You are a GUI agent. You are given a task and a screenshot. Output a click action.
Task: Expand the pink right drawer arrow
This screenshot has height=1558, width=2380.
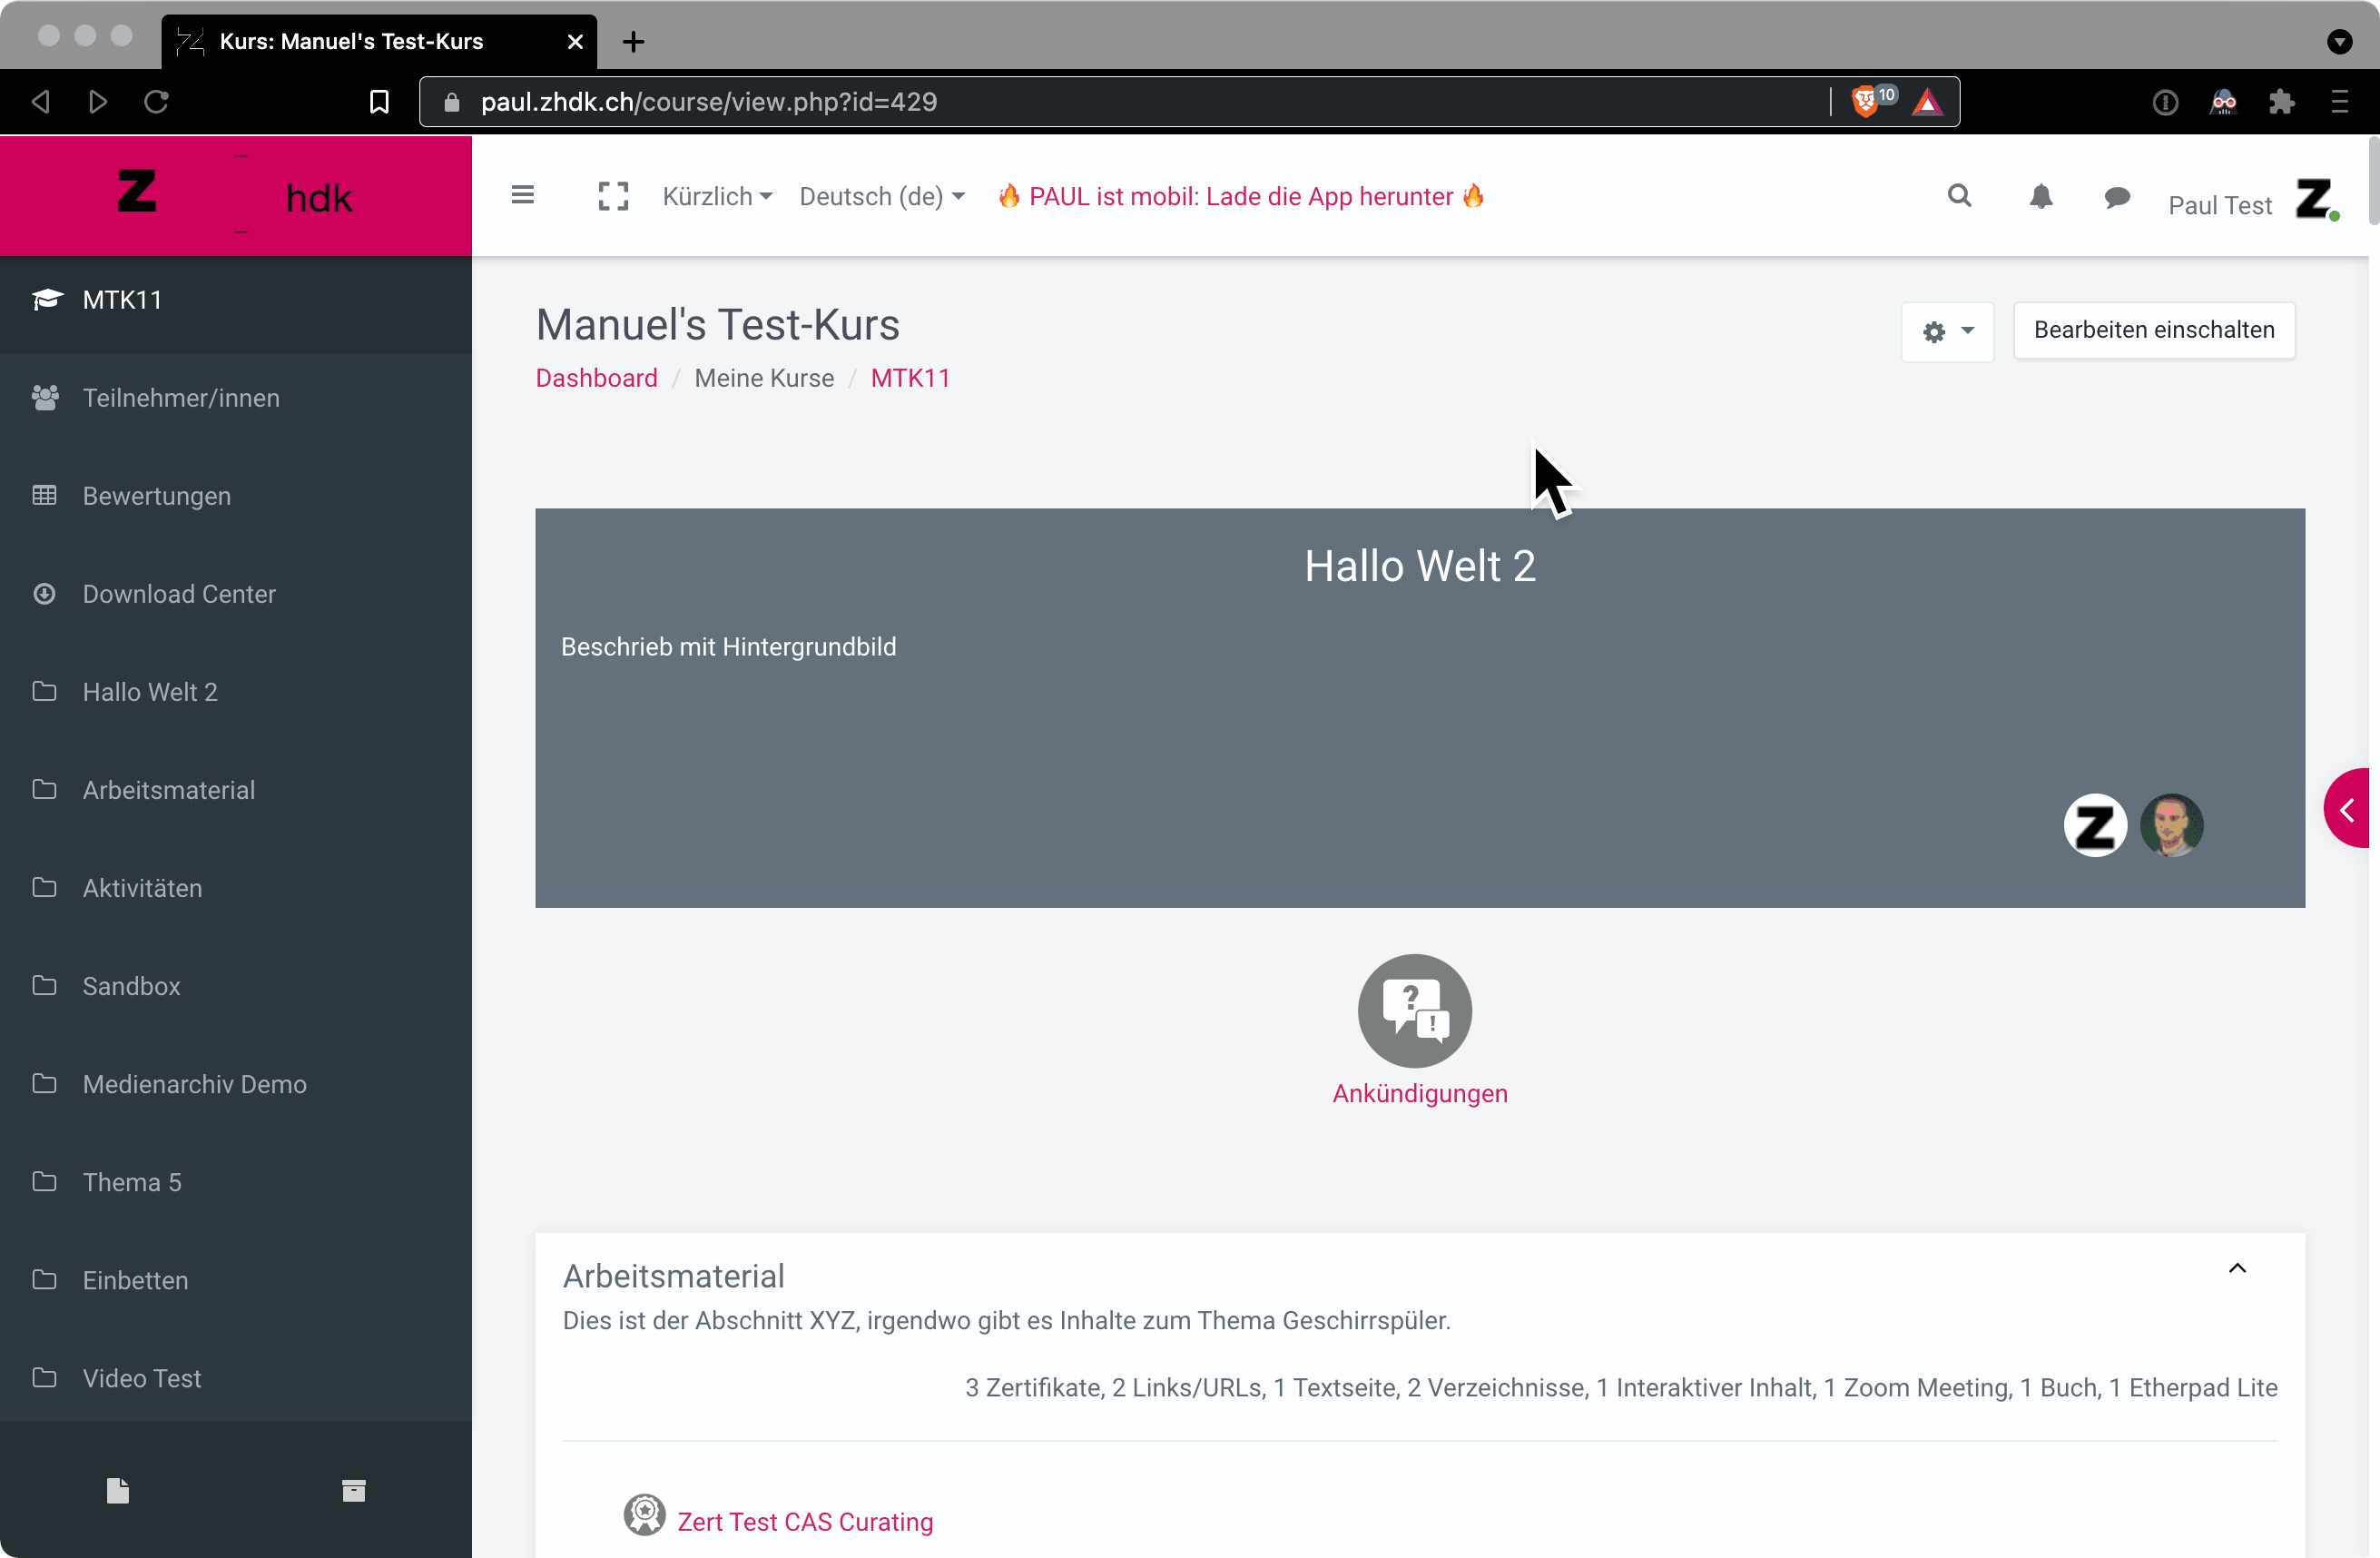pyautogui.click(x=2349, y=809)
